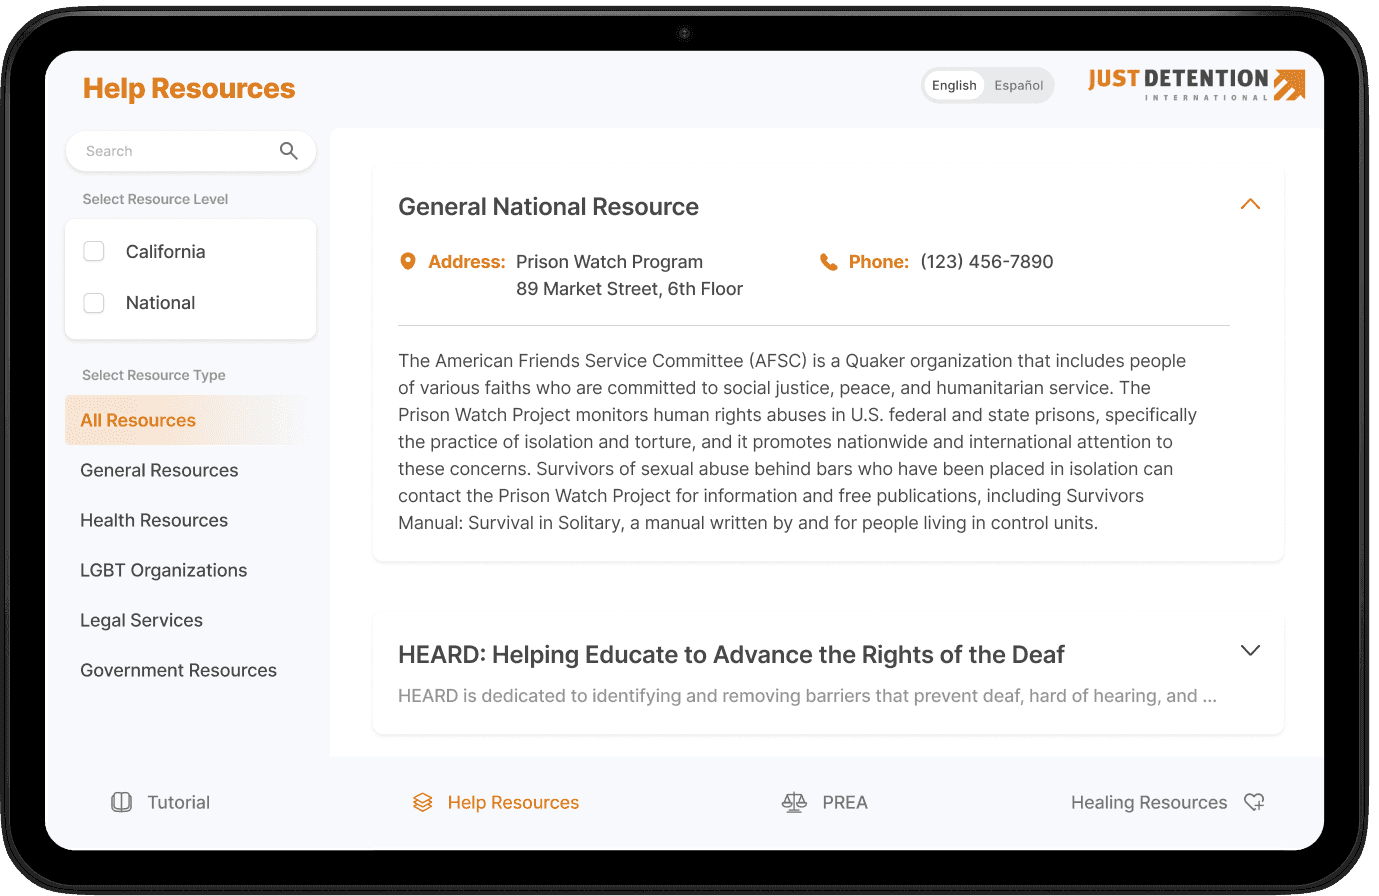The image size is (1379, 896).
Task: Open the Help Resources bottom tab
Action: point(496,802)
